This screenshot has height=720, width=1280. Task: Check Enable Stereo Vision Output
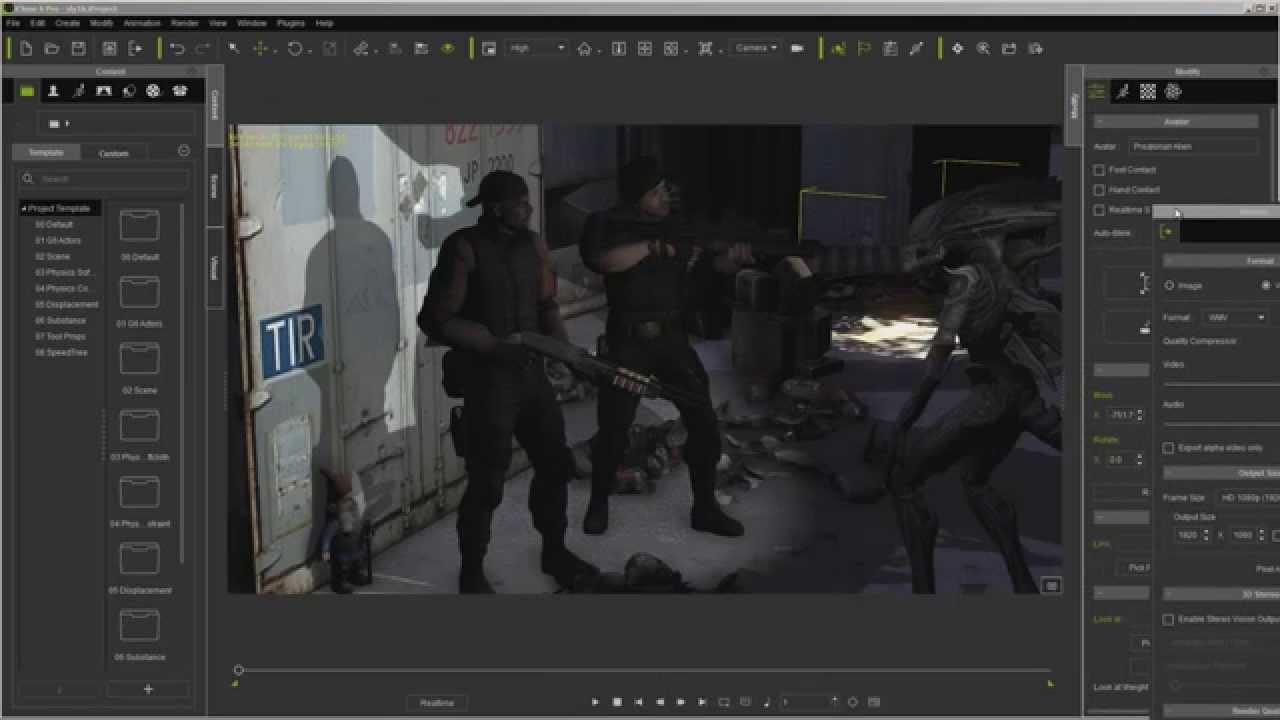pos(1168,620)
